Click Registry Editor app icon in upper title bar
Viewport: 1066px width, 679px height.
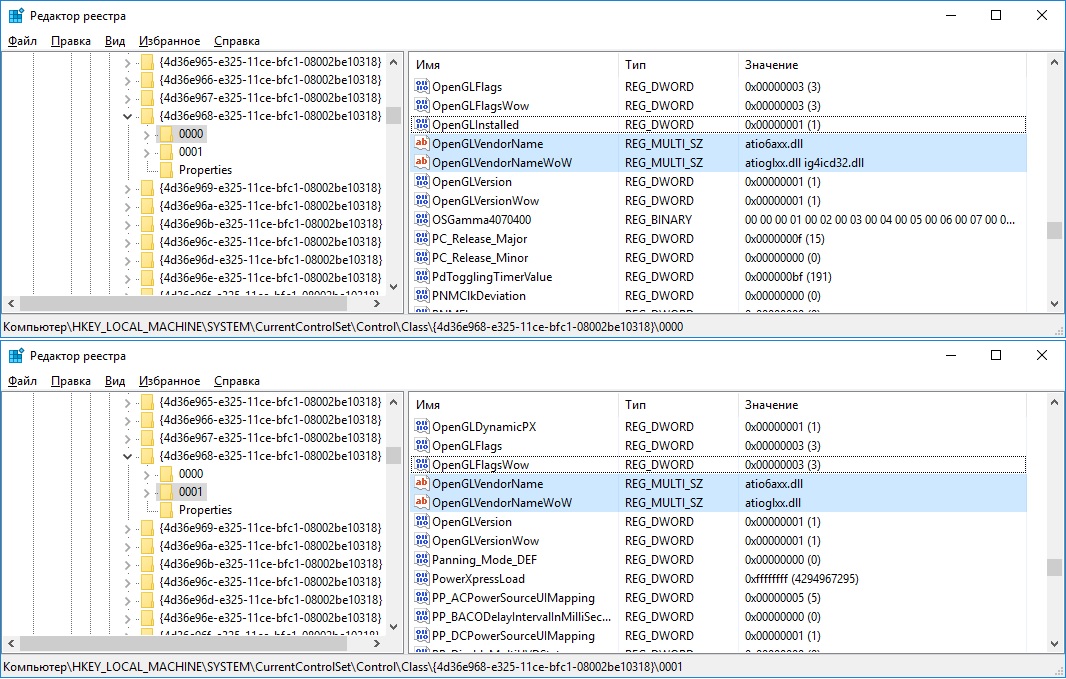click(16, 16)
